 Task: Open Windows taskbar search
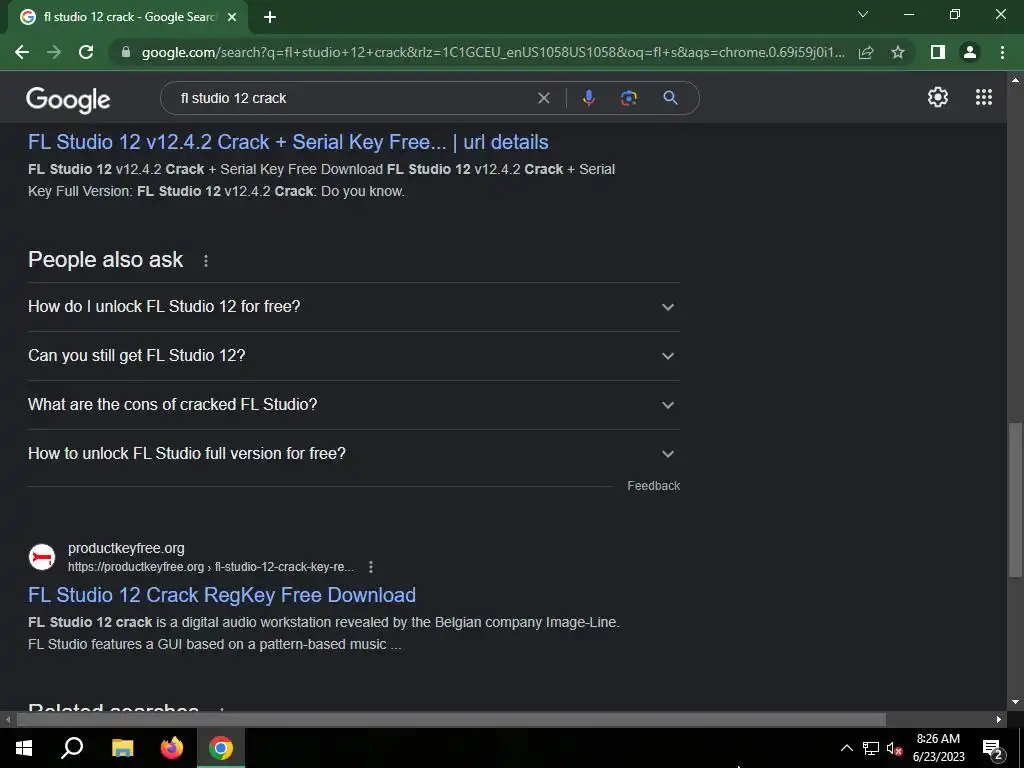coord(72,748)
